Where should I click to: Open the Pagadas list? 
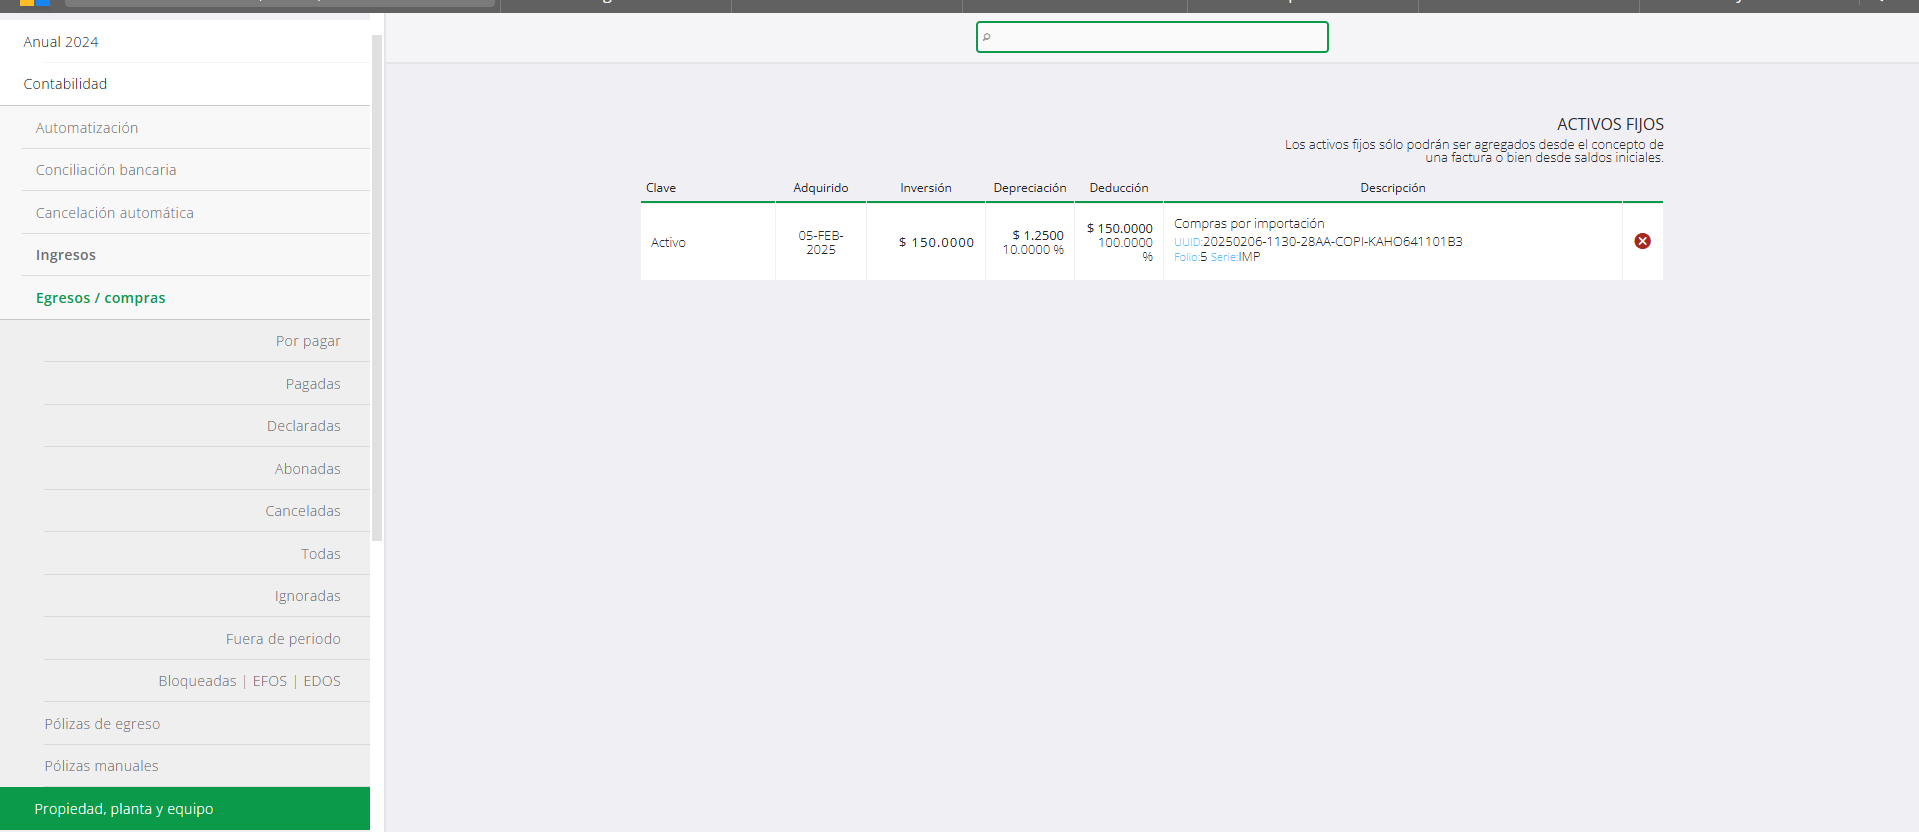click(313, 384)
